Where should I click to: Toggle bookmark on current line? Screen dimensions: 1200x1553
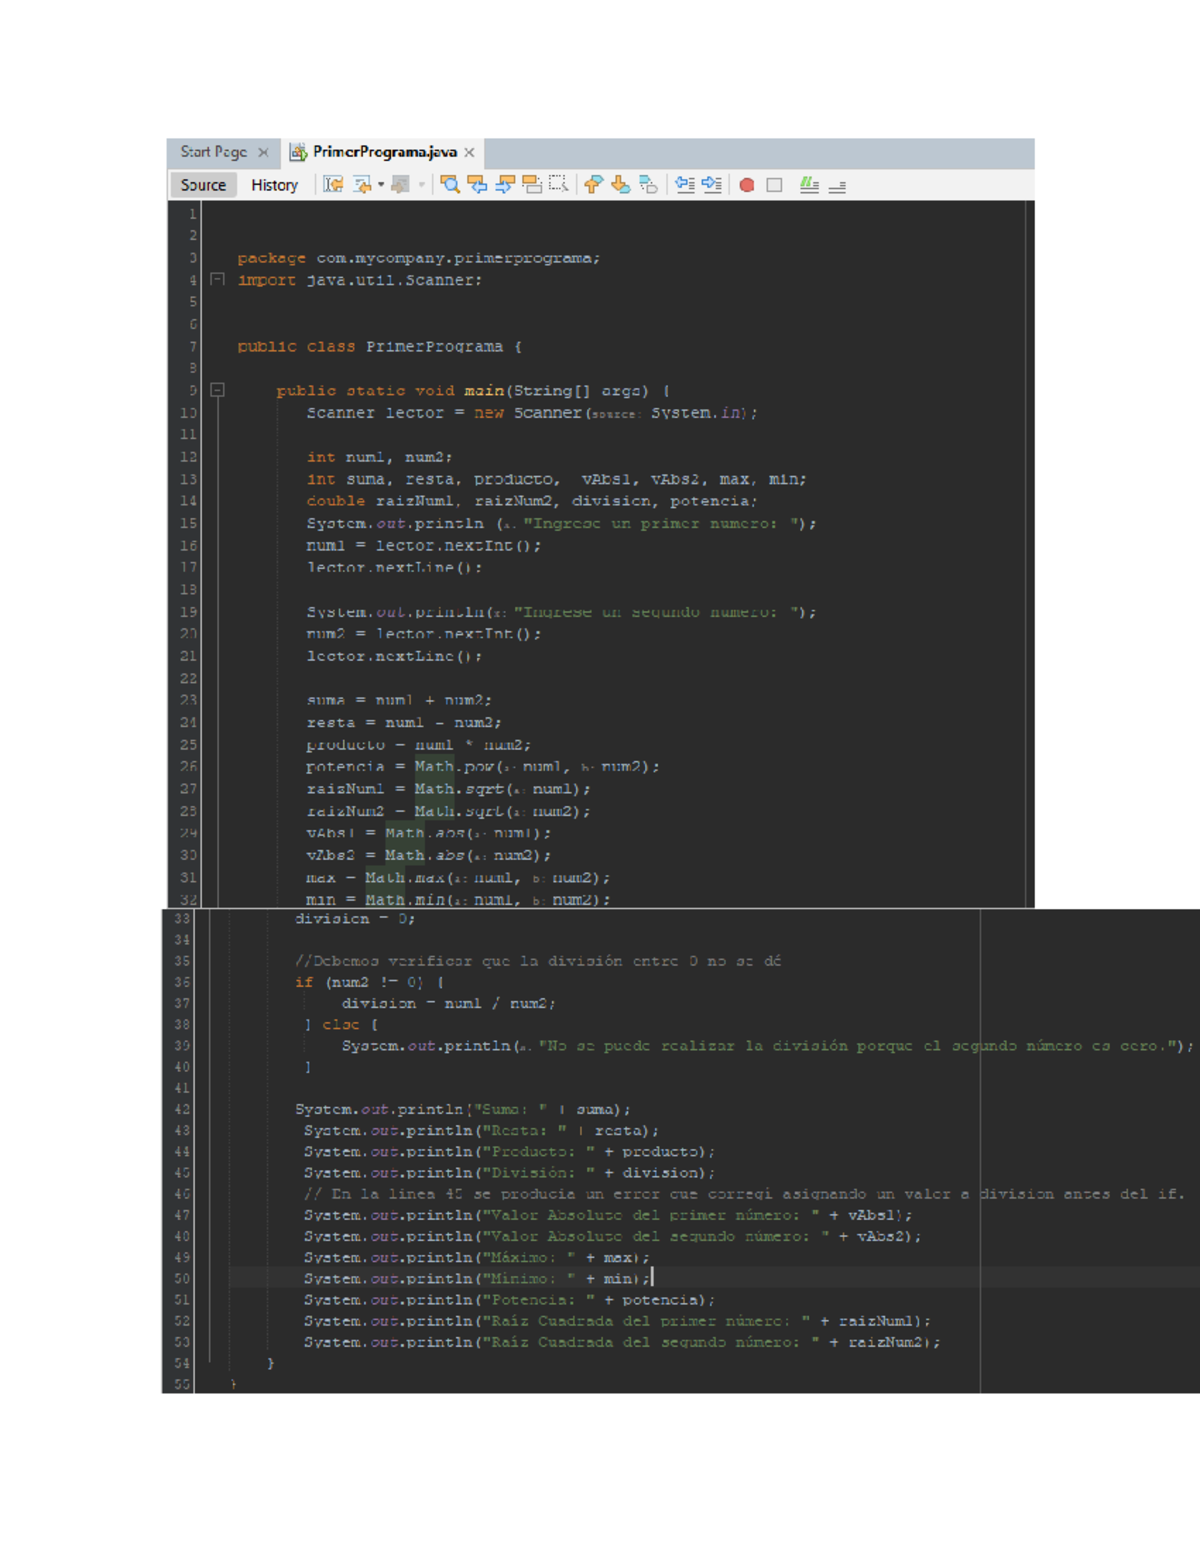(x=648, y=185)
